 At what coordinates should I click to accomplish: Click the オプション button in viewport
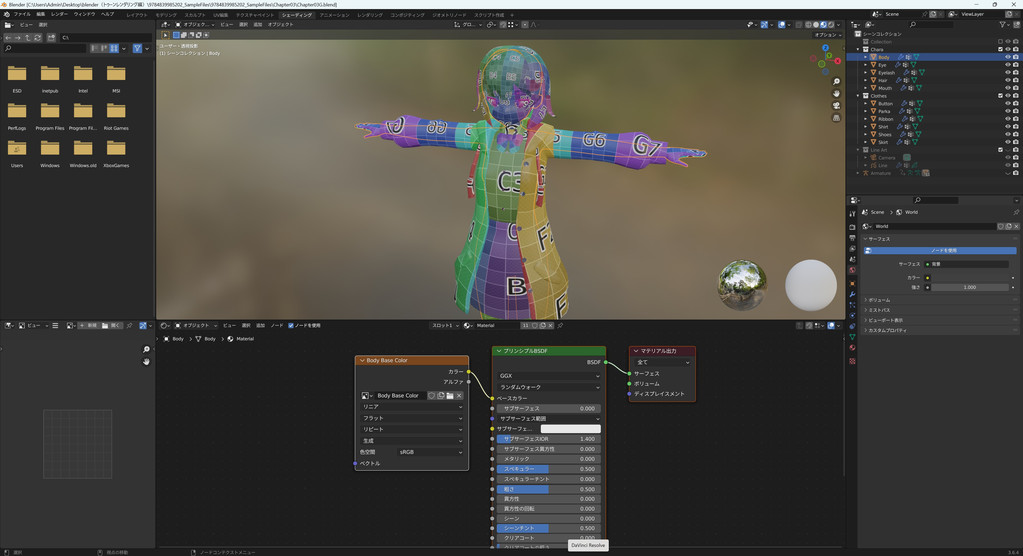click(x=826, y=35)
